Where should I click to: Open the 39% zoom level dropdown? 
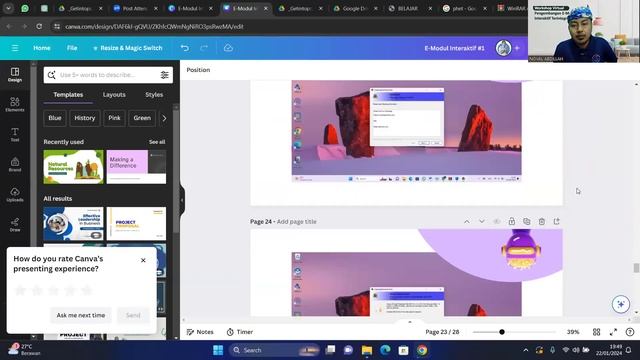(x=573, y=332)
